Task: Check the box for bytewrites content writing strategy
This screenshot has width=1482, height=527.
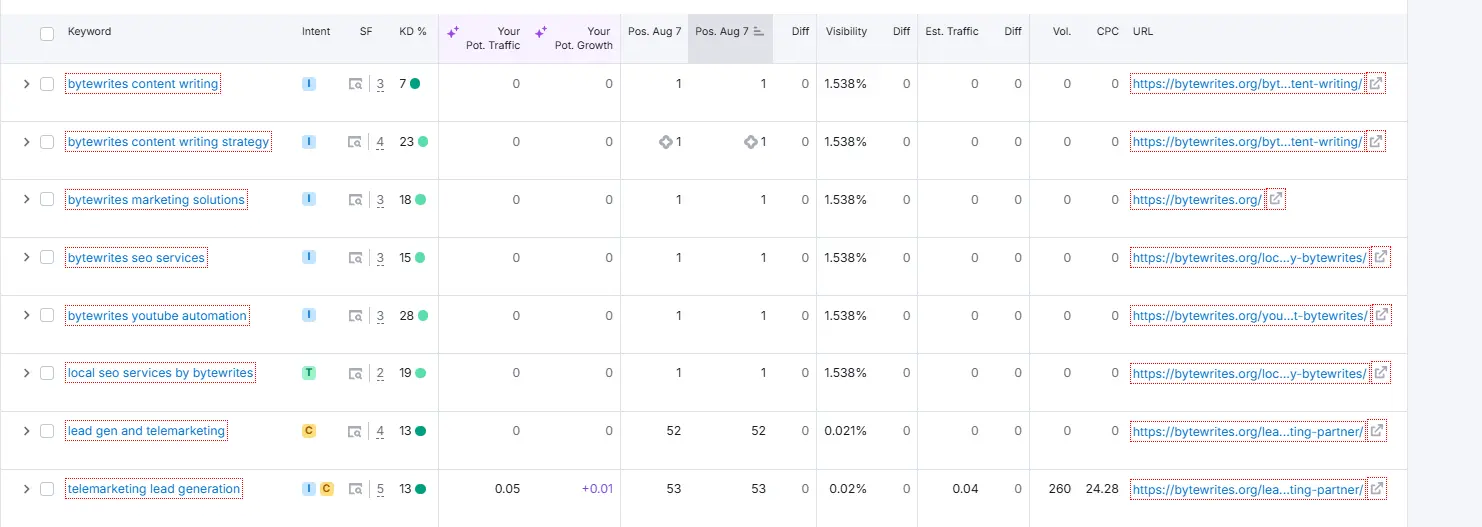Action: 47,142
